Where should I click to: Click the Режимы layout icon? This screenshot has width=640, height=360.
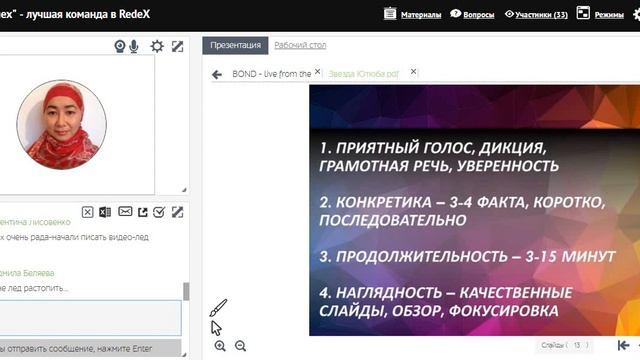click(x=583, y=13)
